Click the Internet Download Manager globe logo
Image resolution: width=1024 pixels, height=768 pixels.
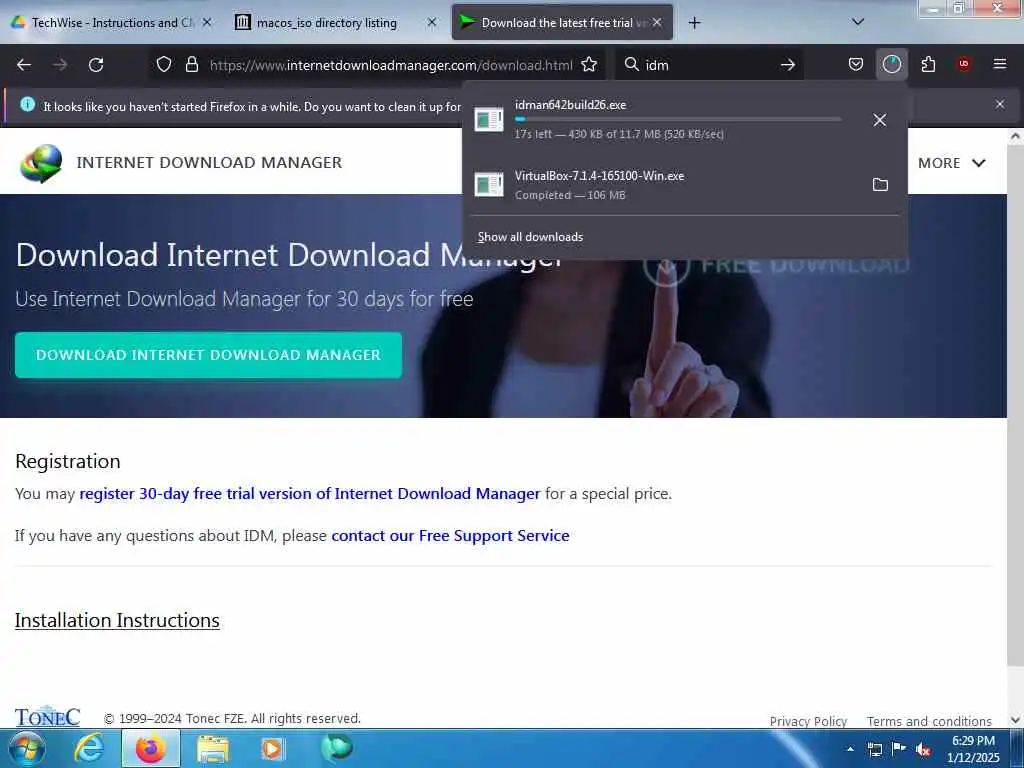[41, 163]
